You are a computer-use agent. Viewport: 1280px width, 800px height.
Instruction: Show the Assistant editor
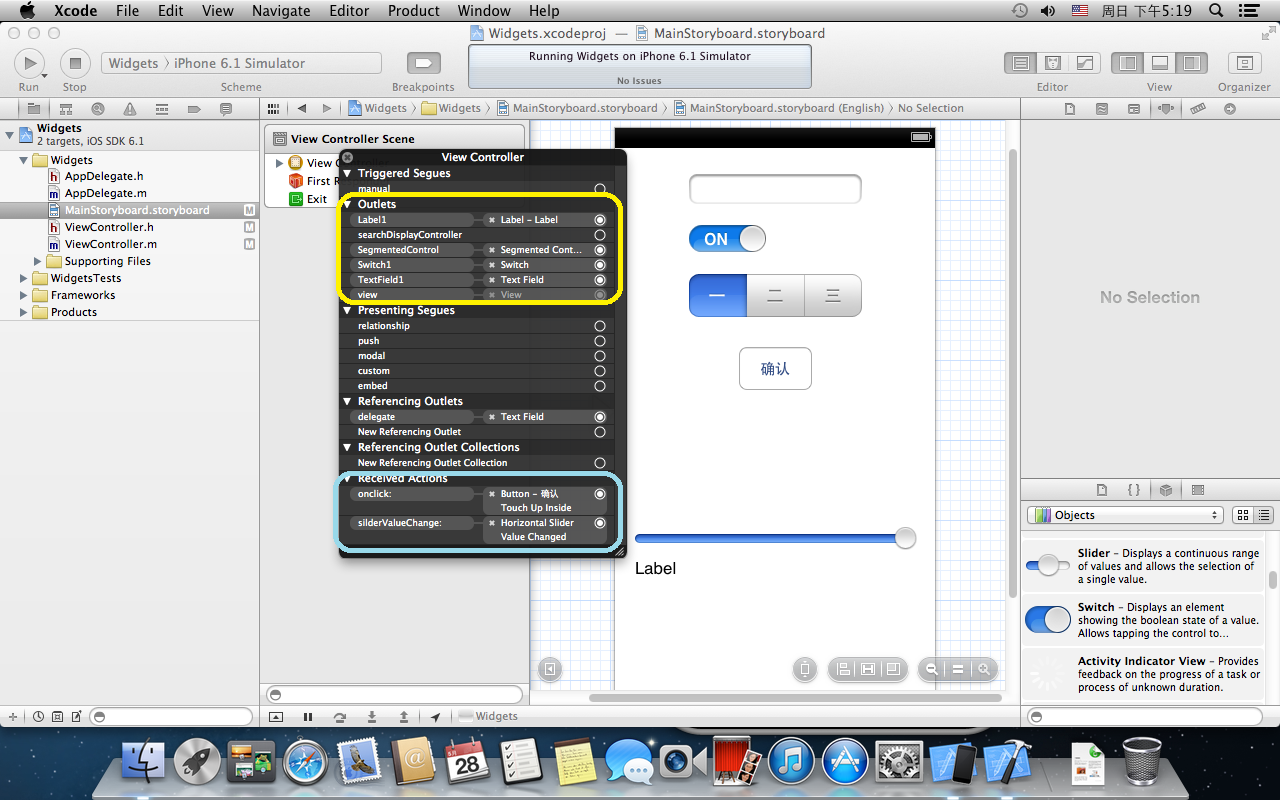point(1053,63)
